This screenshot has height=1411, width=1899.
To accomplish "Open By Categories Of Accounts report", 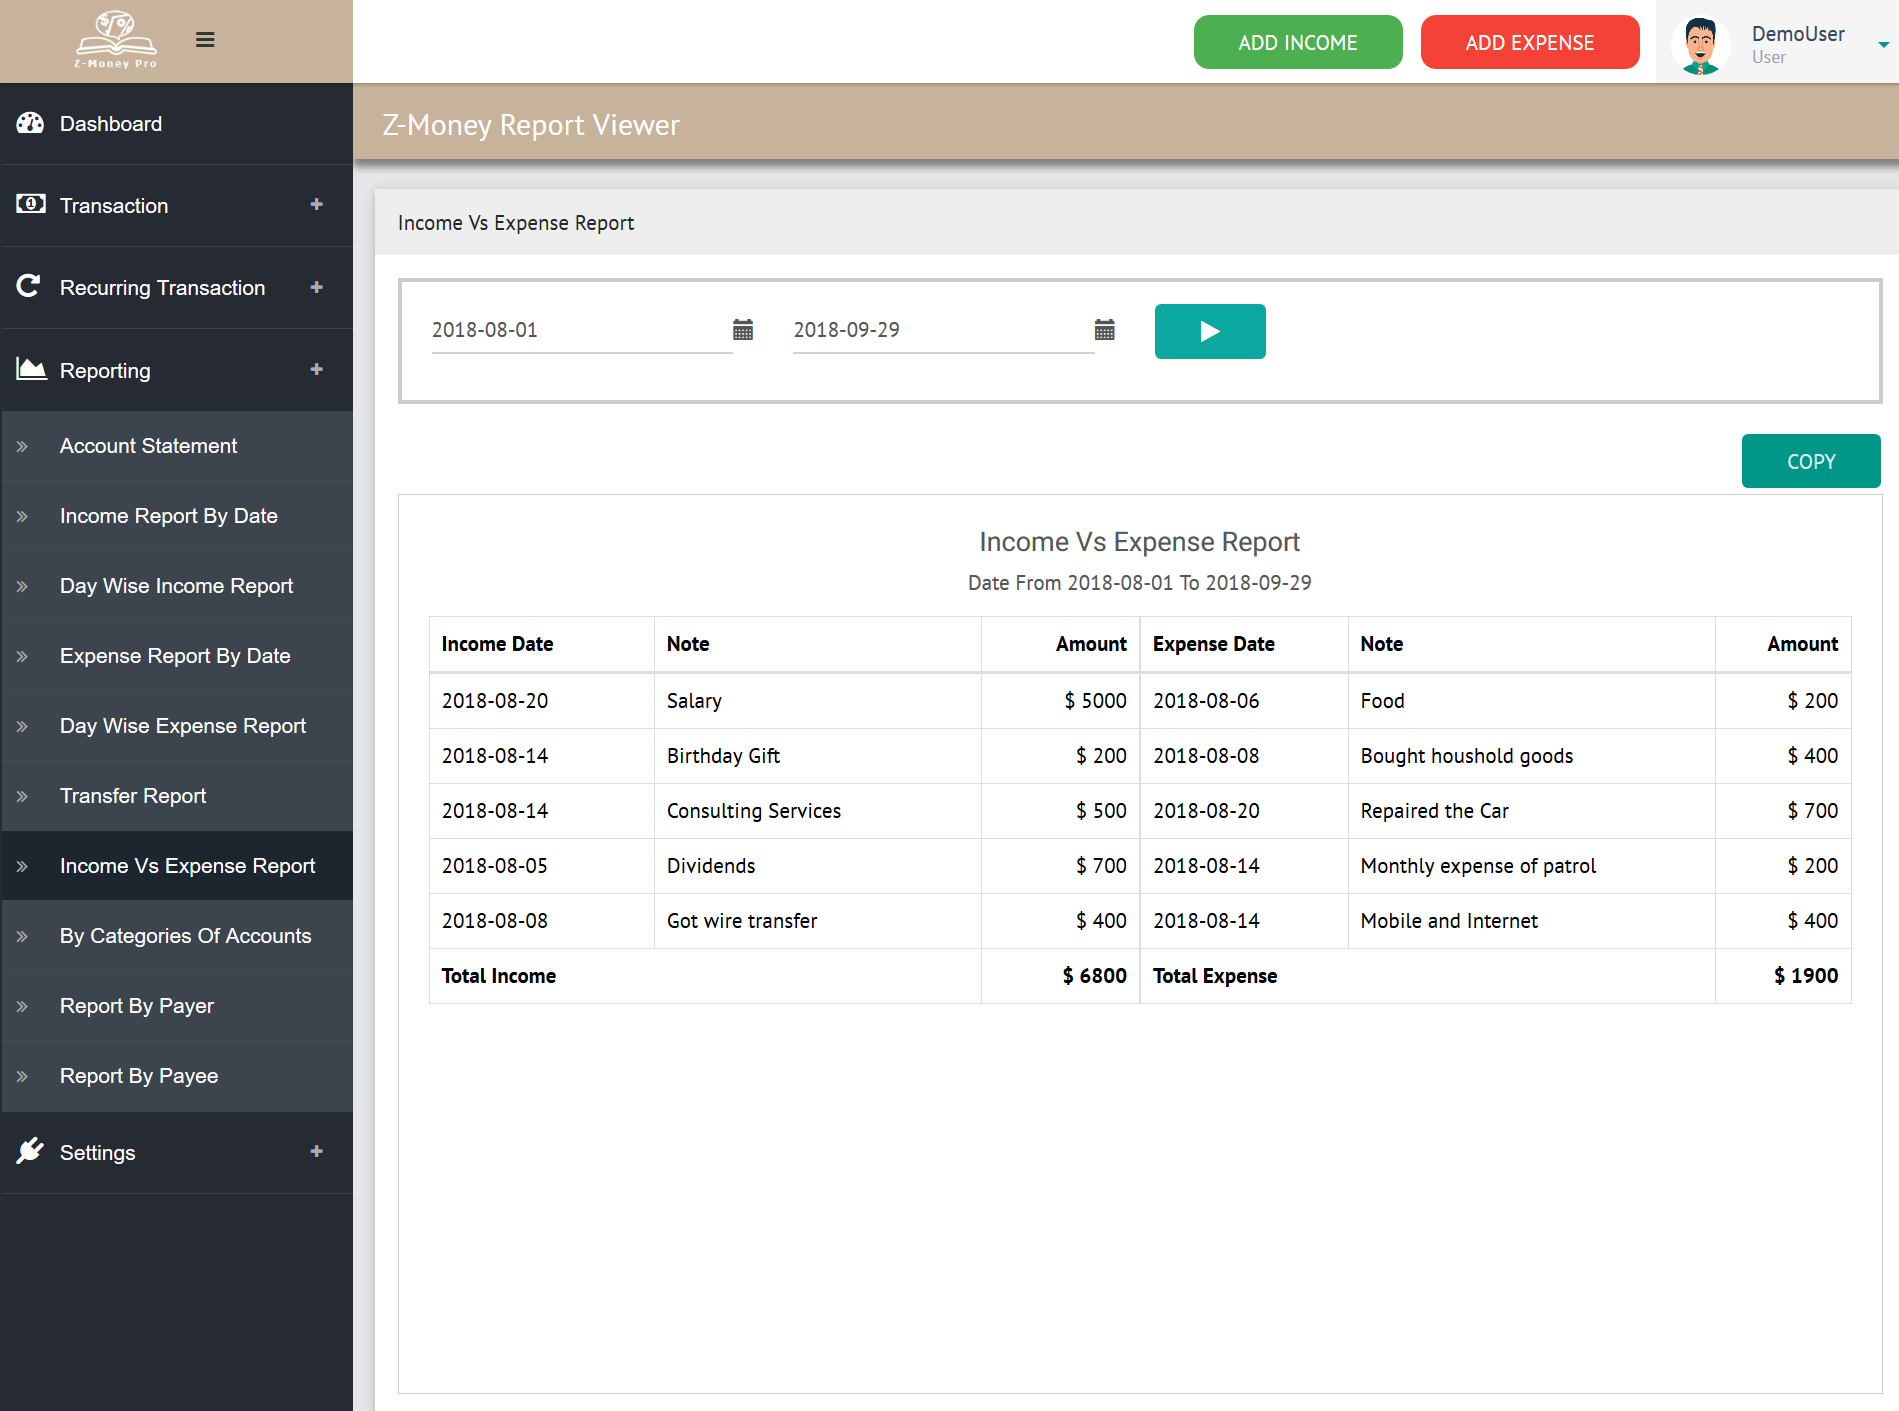I will (x=176, y=936).
